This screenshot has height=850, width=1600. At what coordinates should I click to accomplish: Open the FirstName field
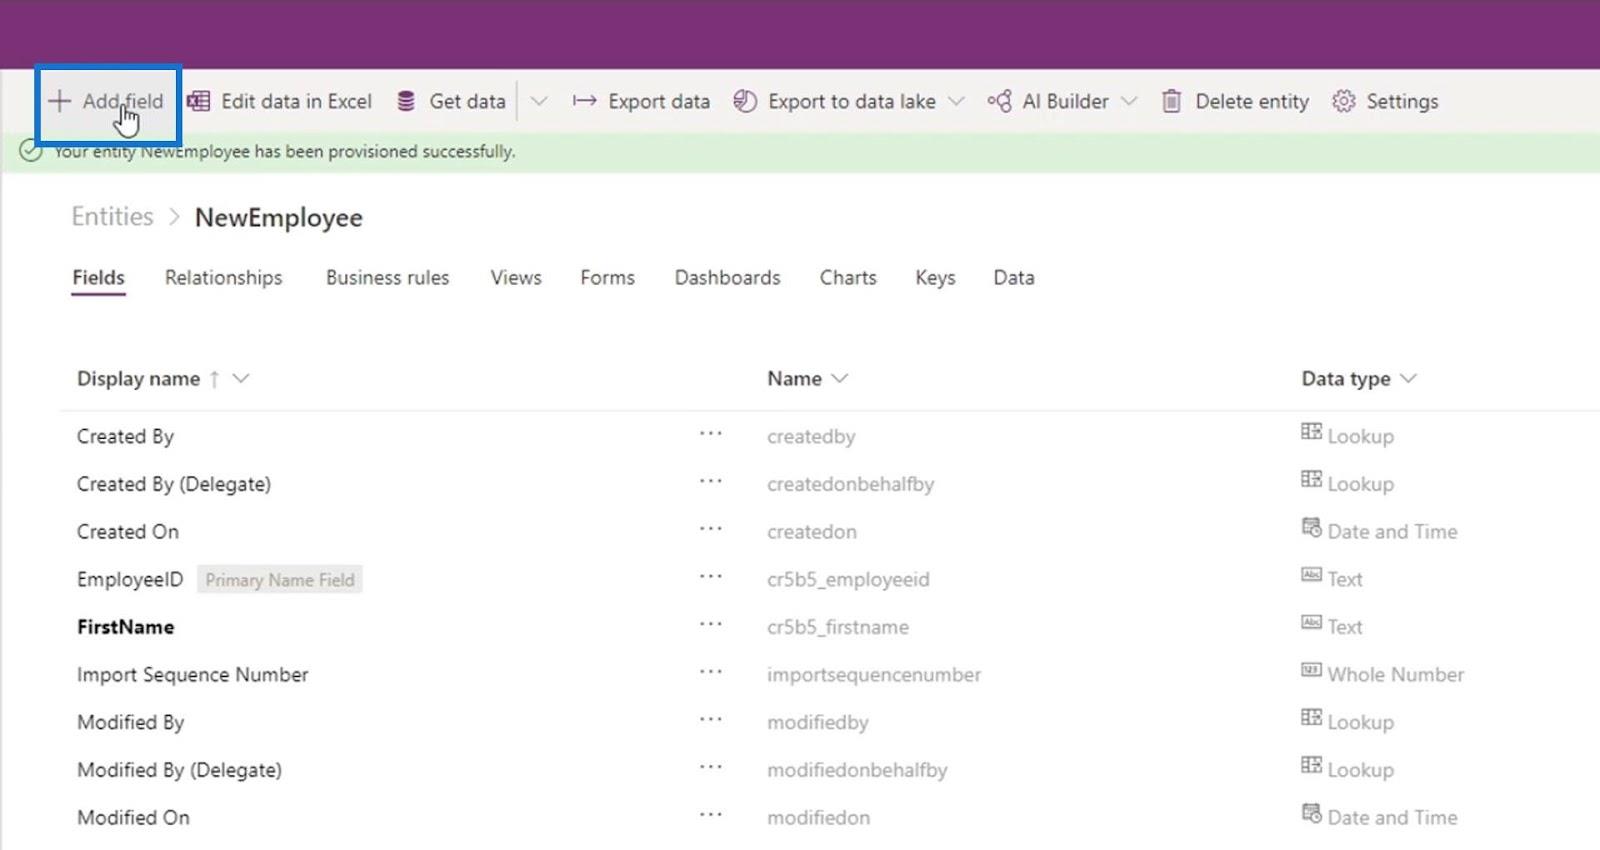pos(125,627)
